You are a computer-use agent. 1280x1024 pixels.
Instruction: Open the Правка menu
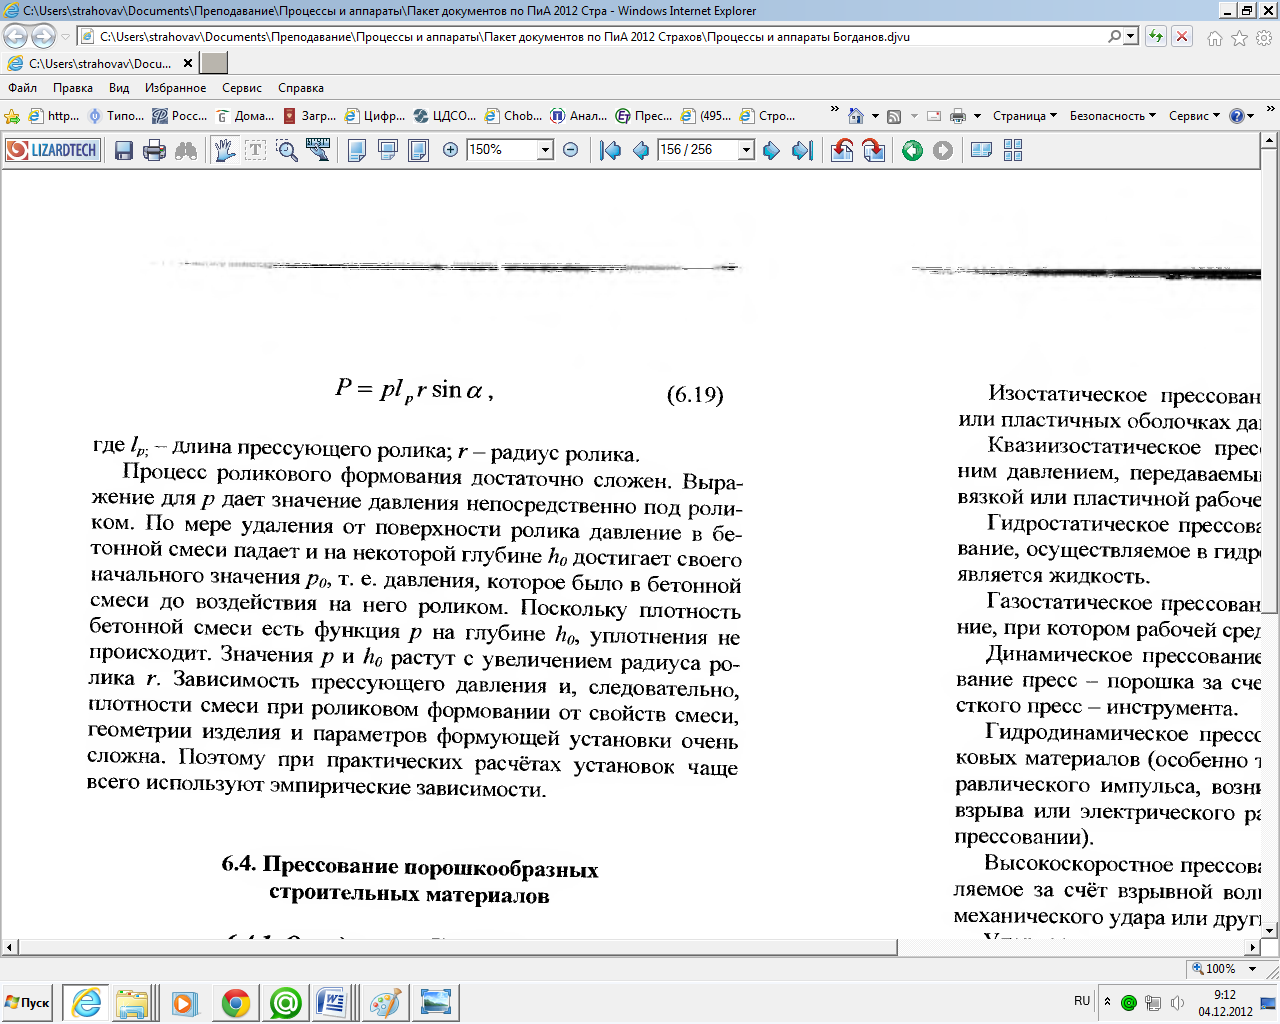(73, 88)
